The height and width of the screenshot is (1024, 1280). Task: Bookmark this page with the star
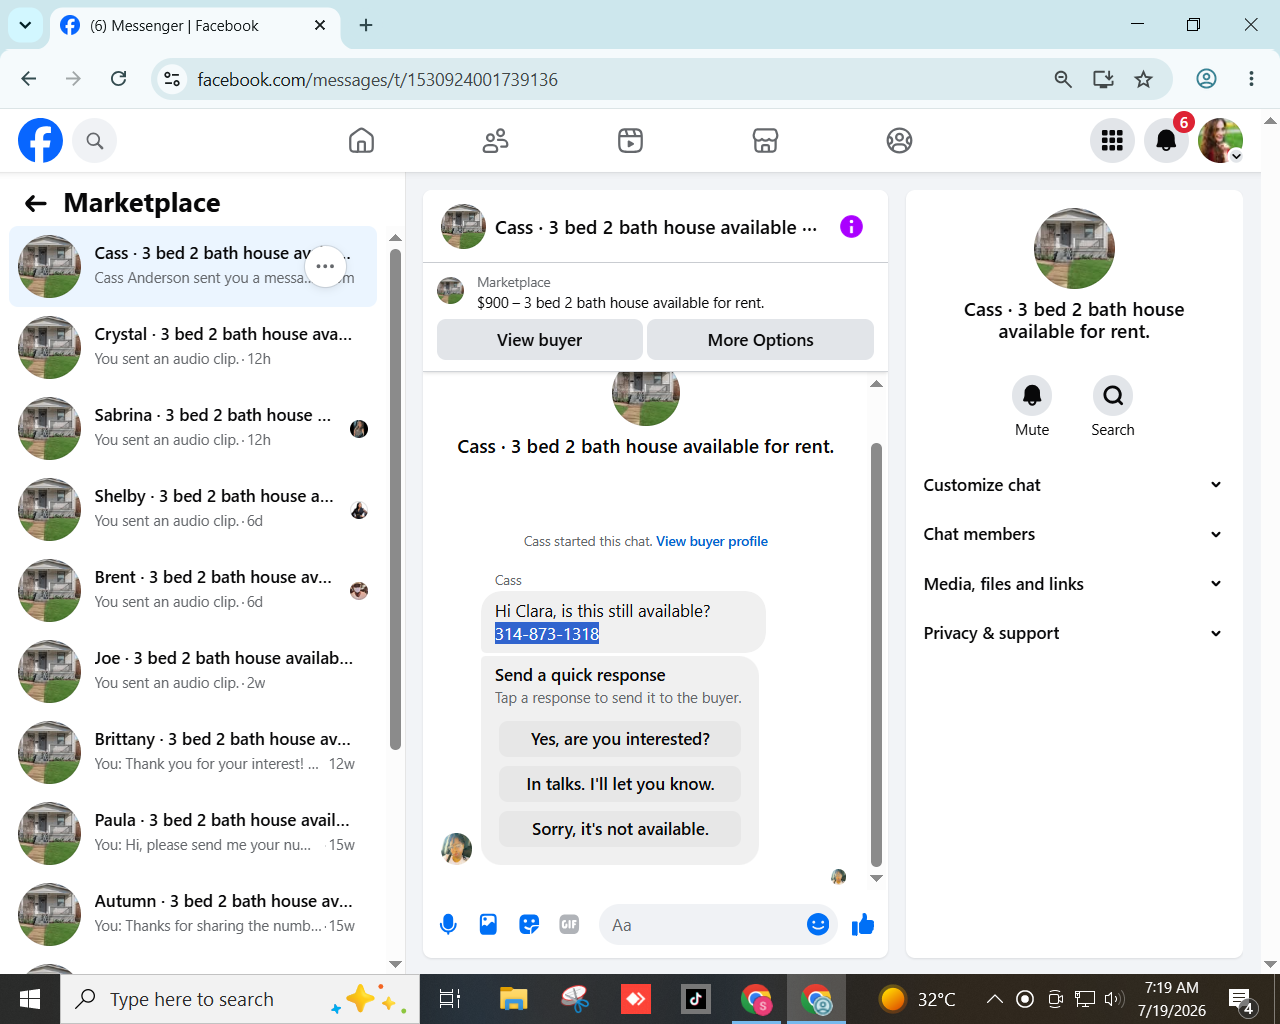click(x=1144, y=79)
